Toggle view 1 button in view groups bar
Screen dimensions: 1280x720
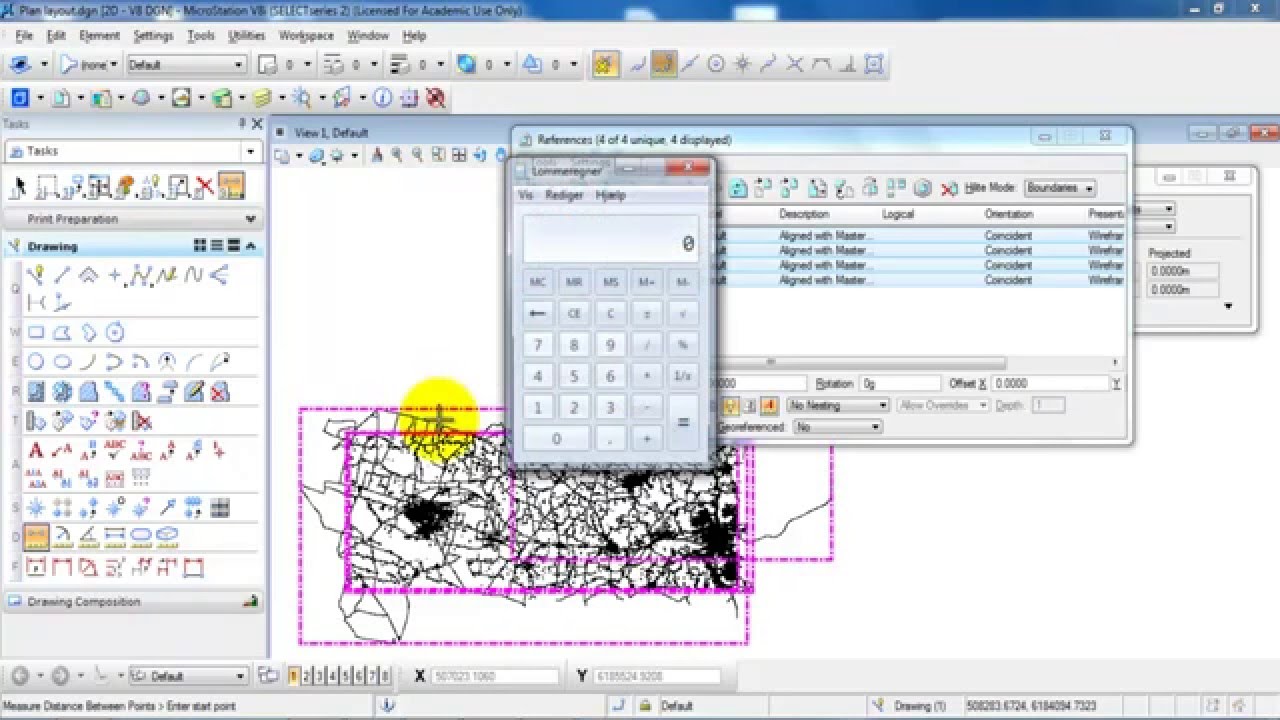294,676
